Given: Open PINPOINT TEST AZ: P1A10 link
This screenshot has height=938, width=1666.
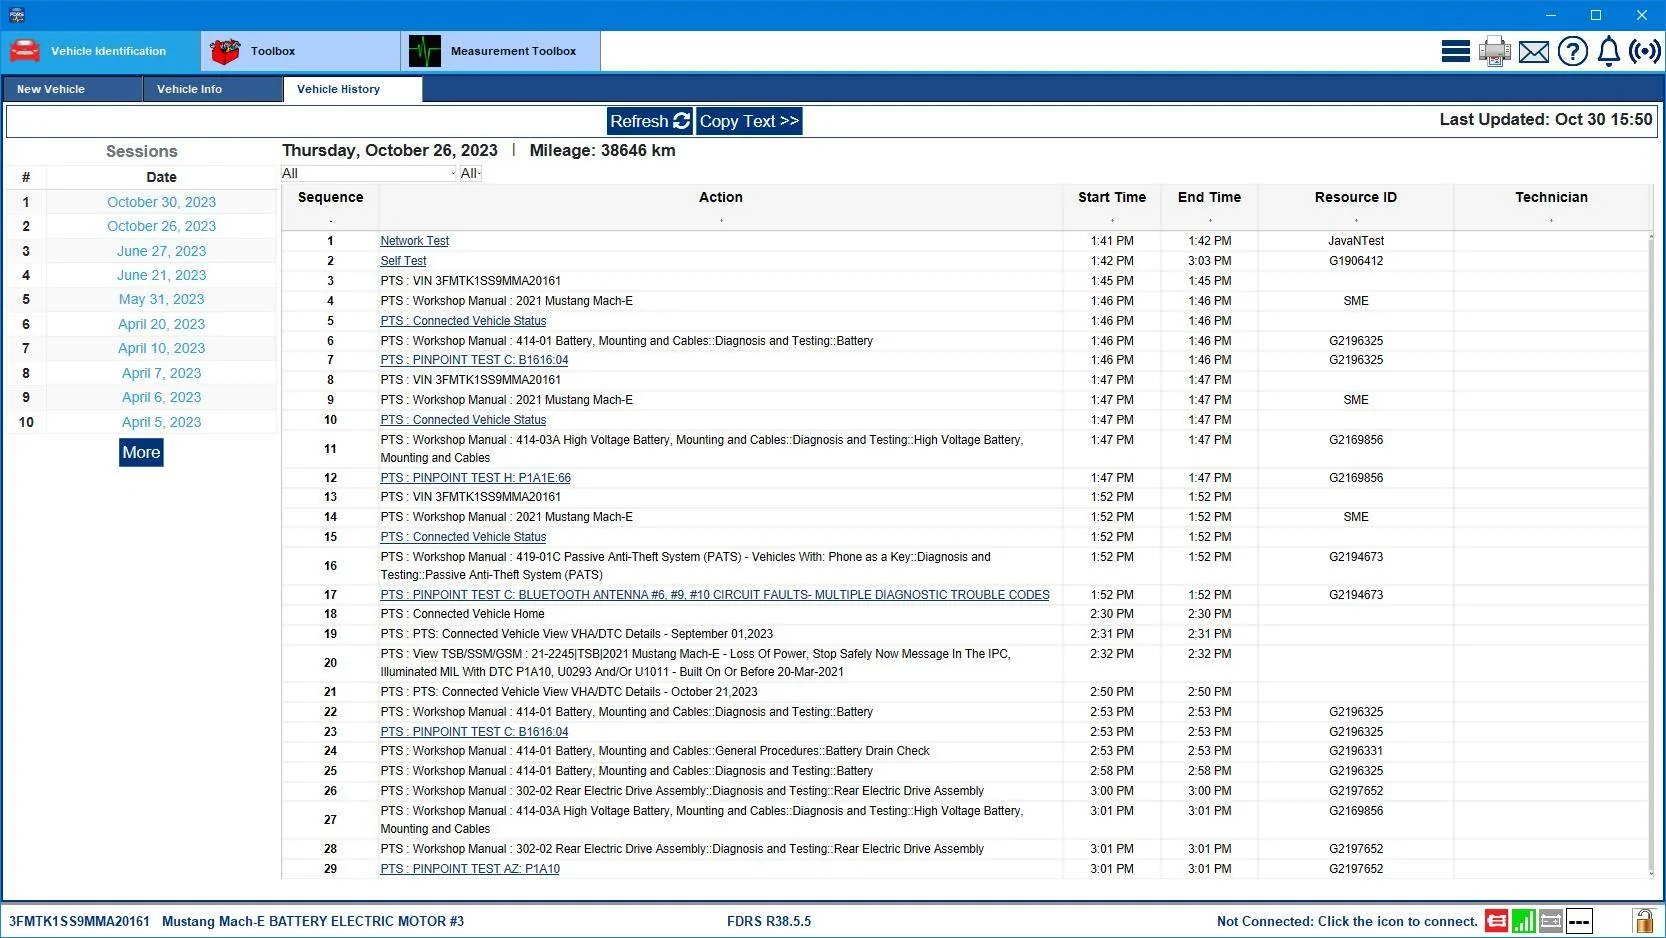Looking at the screenshot, I should [x=470, y=869].
